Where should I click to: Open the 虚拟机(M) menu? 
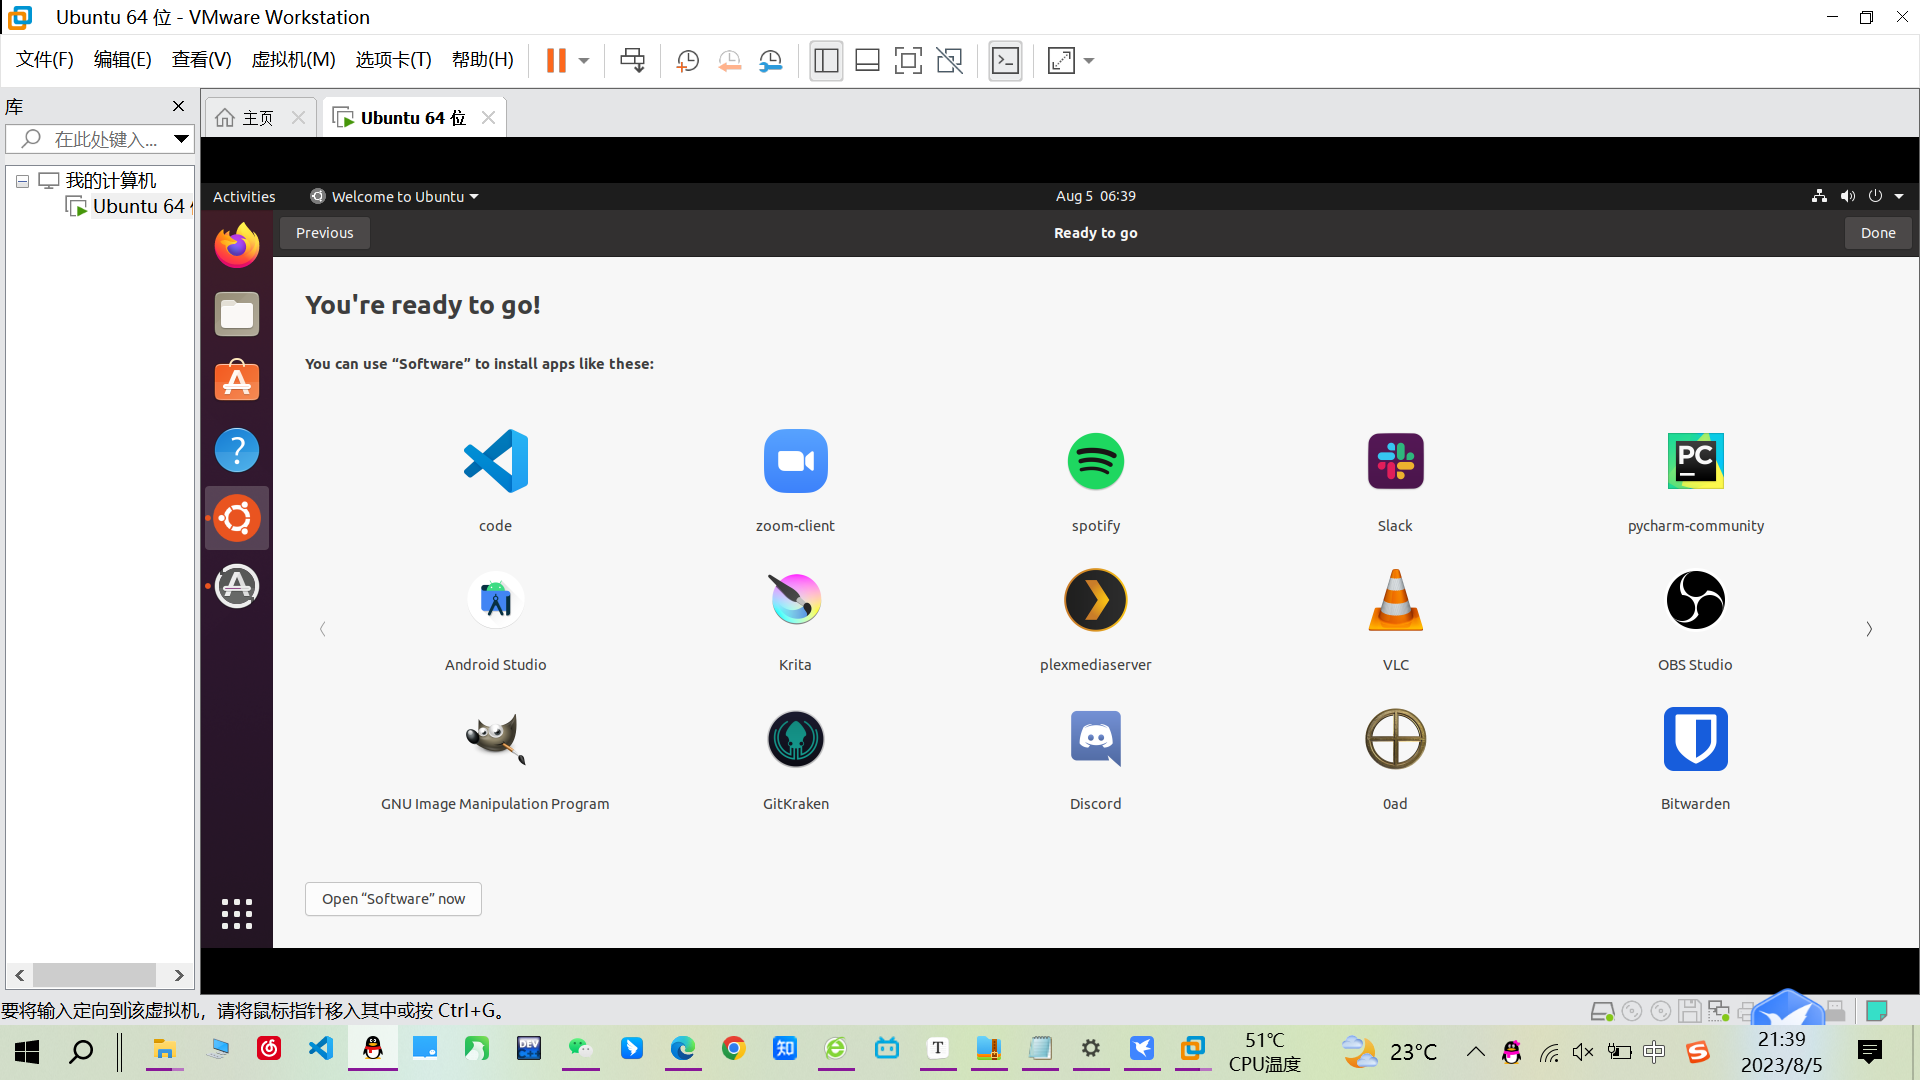(x=293, y=60)
